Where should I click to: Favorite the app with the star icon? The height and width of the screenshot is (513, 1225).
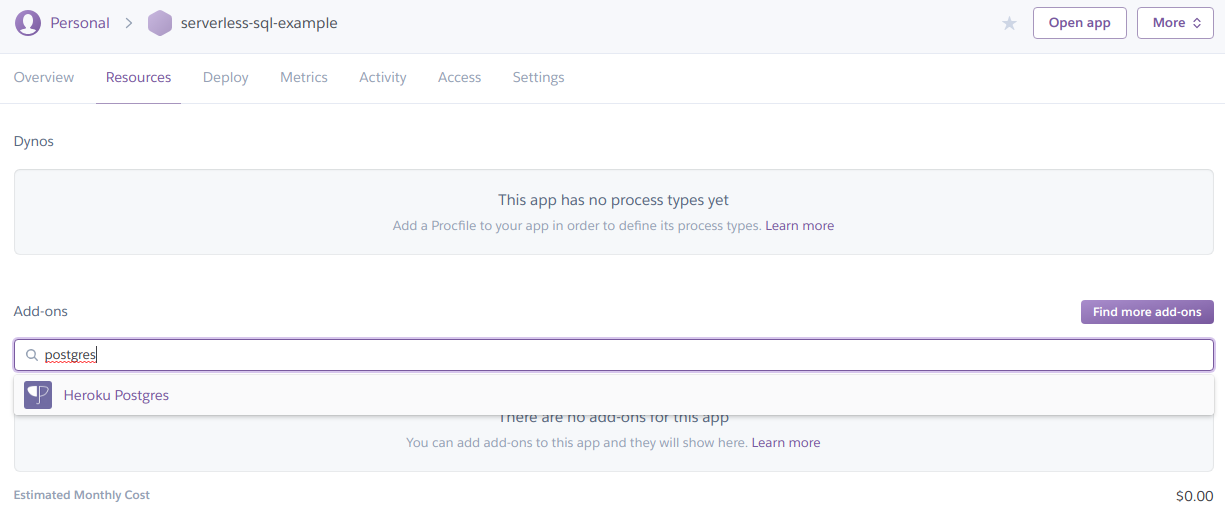(x=1009, y=23)
